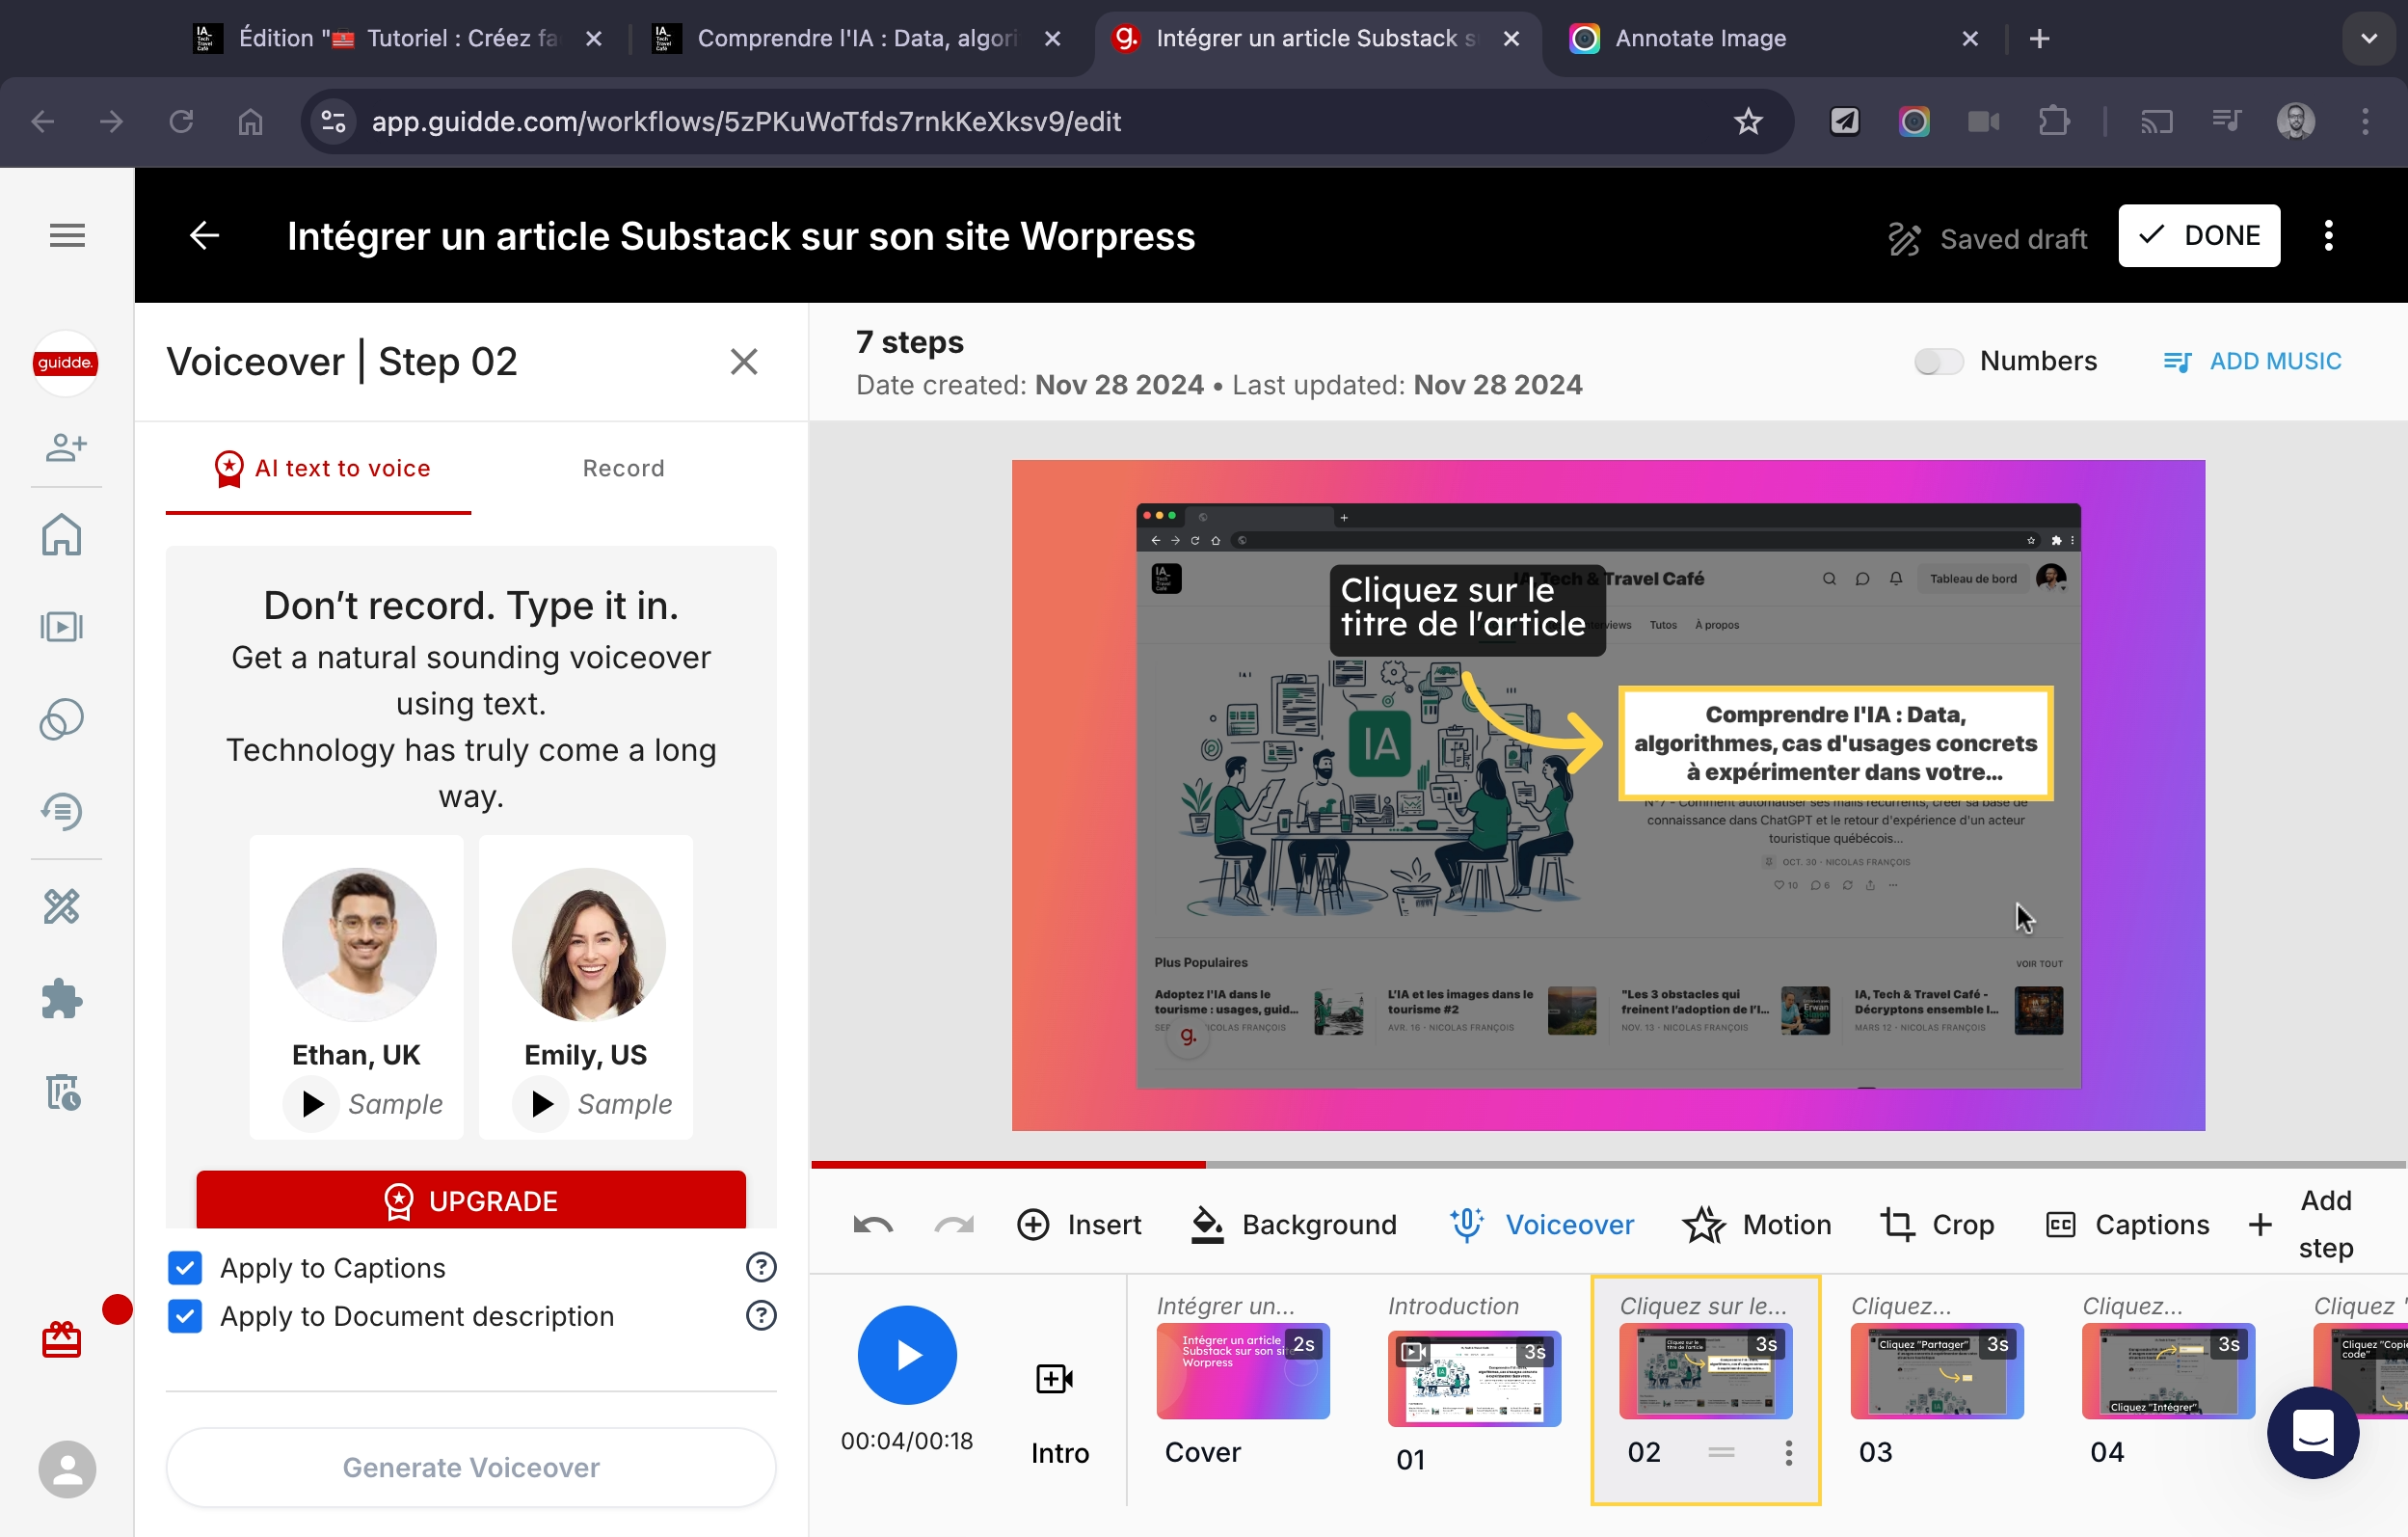The image size is (2408, 1537).
Task: Click the Background fill tool
Action: click(x=1293, y=1224)
